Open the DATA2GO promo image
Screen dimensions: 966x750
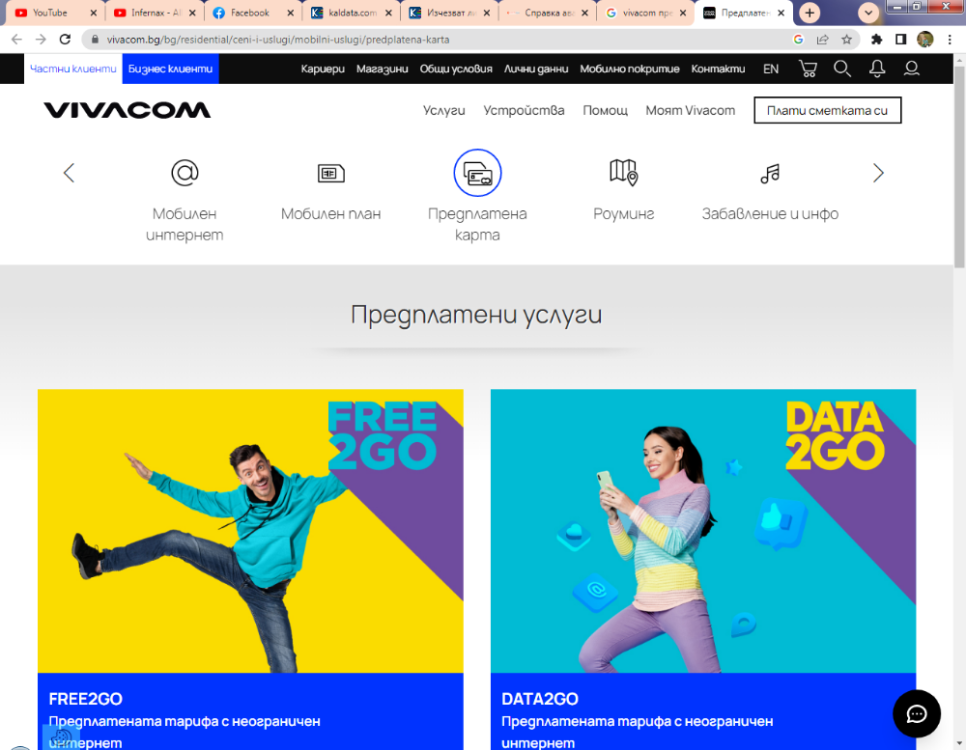703,531
